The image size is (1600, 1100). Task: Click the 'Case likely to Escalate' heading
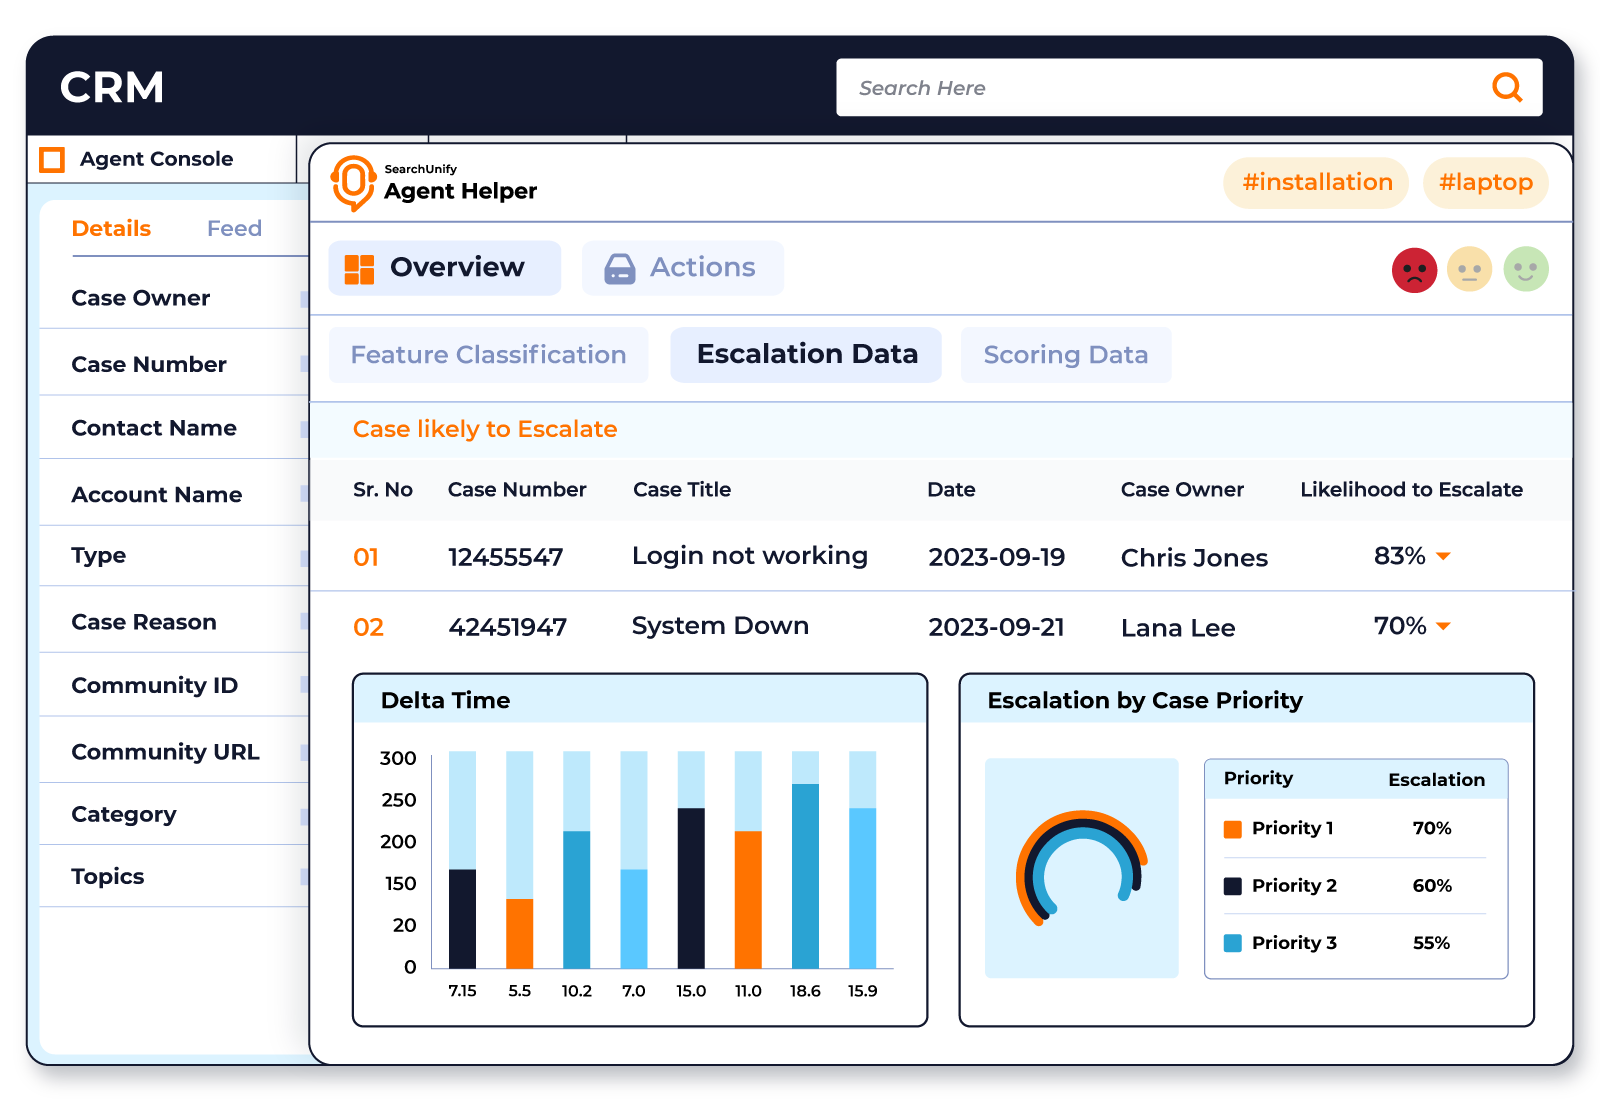click(x=485, y=429)
